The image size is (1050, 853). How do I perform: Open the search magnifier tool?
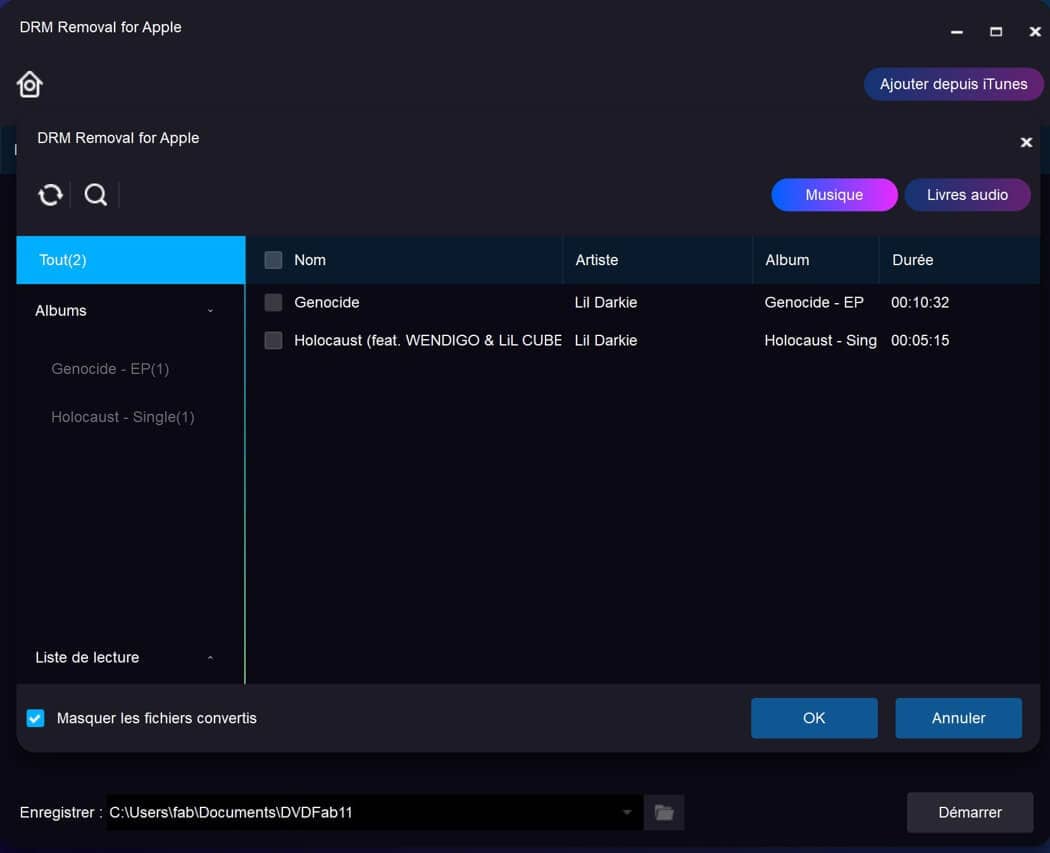tap(96, 195)
